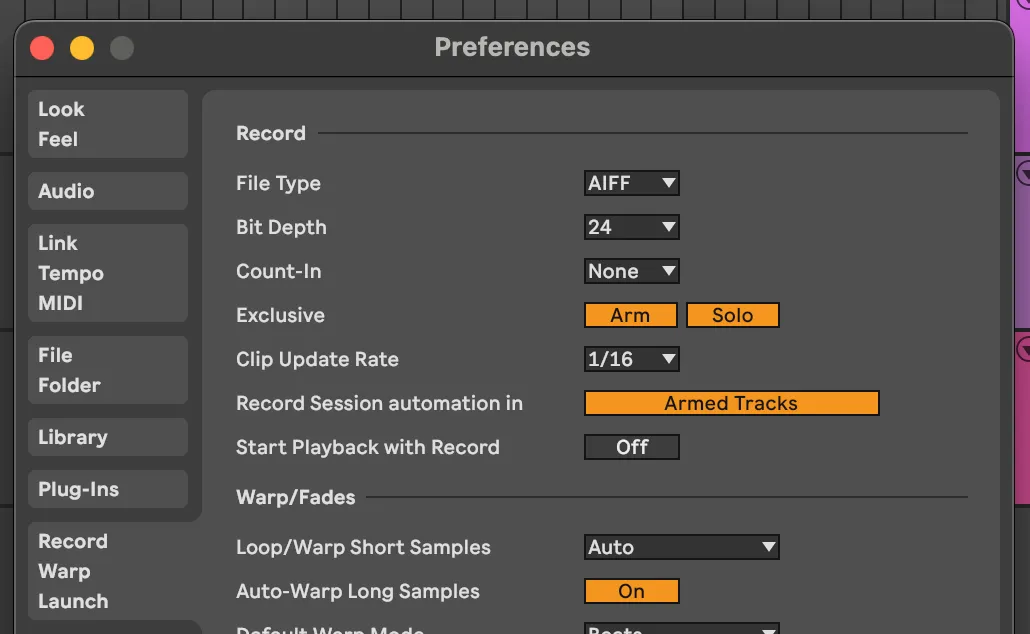1030x634 pixels.
Task: Change the Count-In setting
Action: click(x=631, y=271)
